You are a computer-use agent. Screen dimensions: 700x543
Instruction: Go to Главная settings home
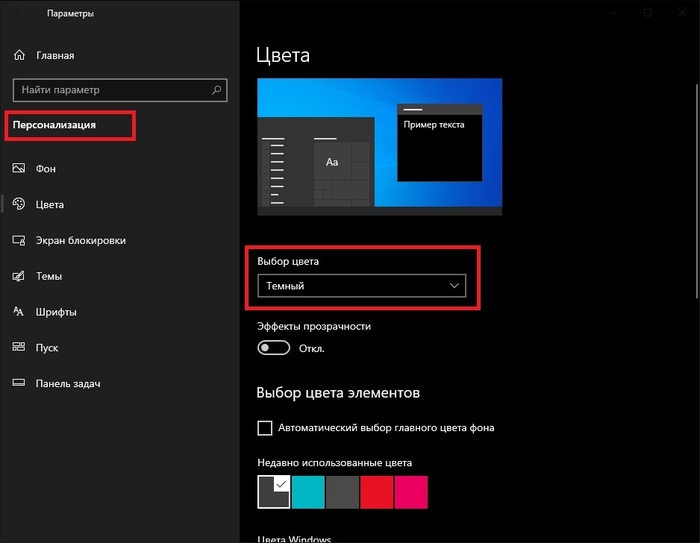(x=55, y=55)
